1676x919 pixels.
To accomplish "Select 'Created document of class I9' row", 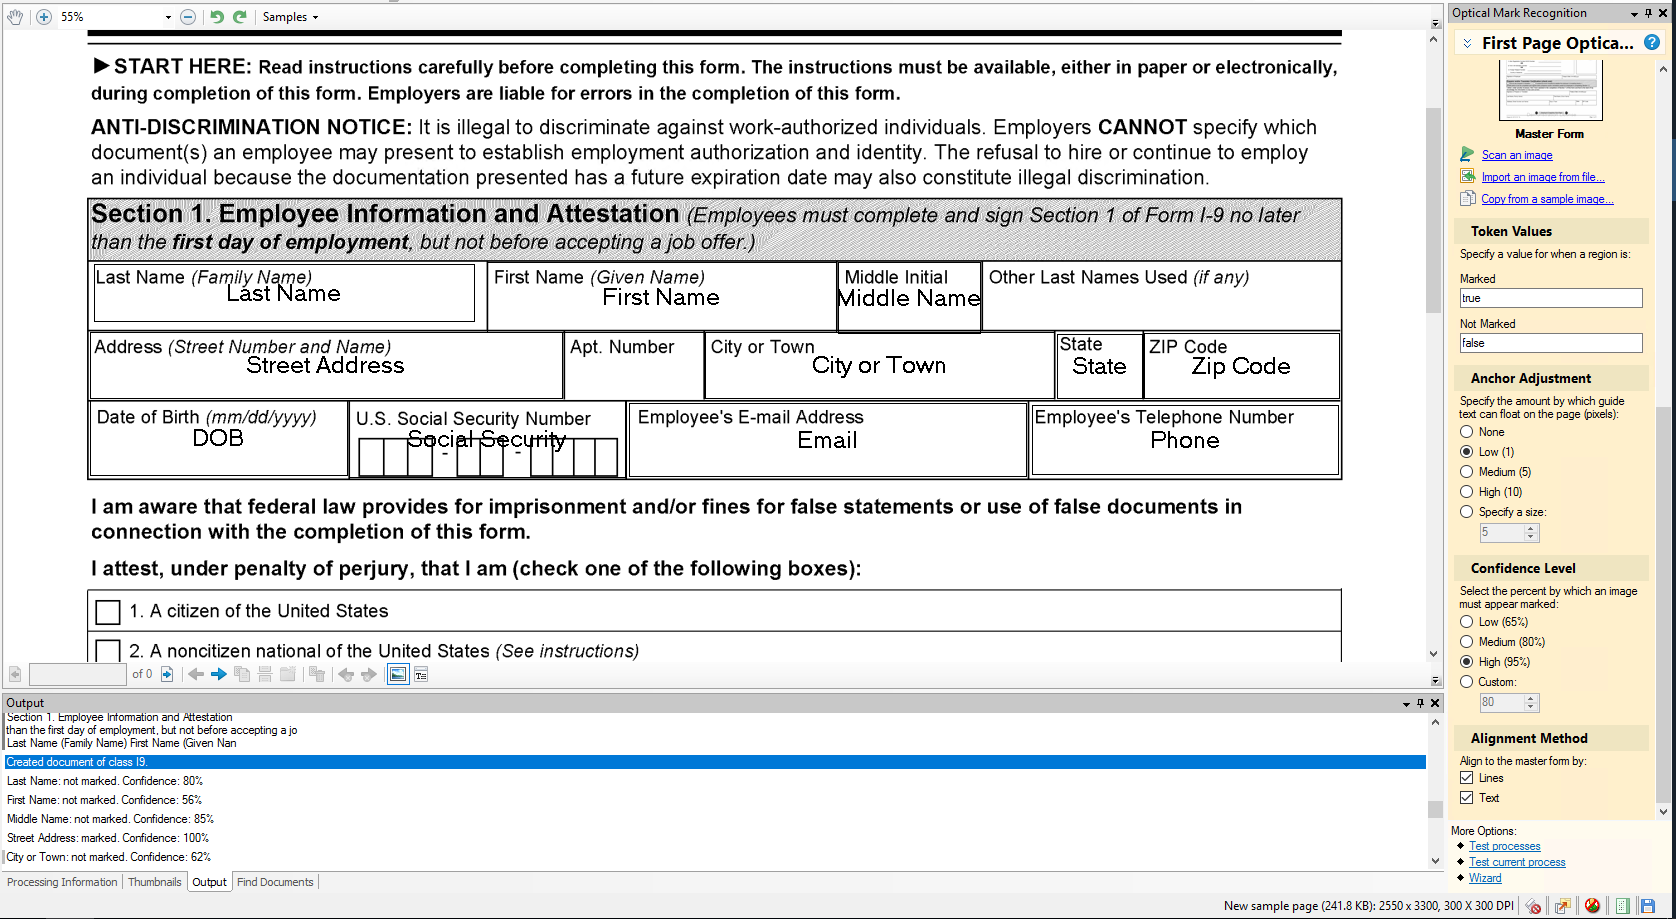I will click(714, 762).
